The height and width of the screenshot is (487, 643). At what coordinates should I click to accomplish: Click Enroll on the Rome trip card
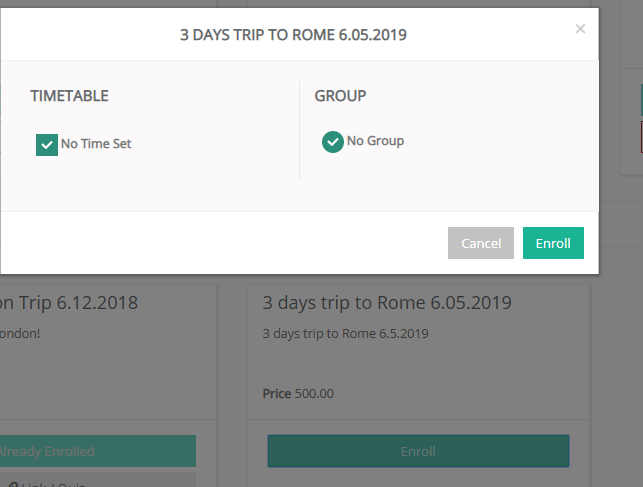coord(418,451)
